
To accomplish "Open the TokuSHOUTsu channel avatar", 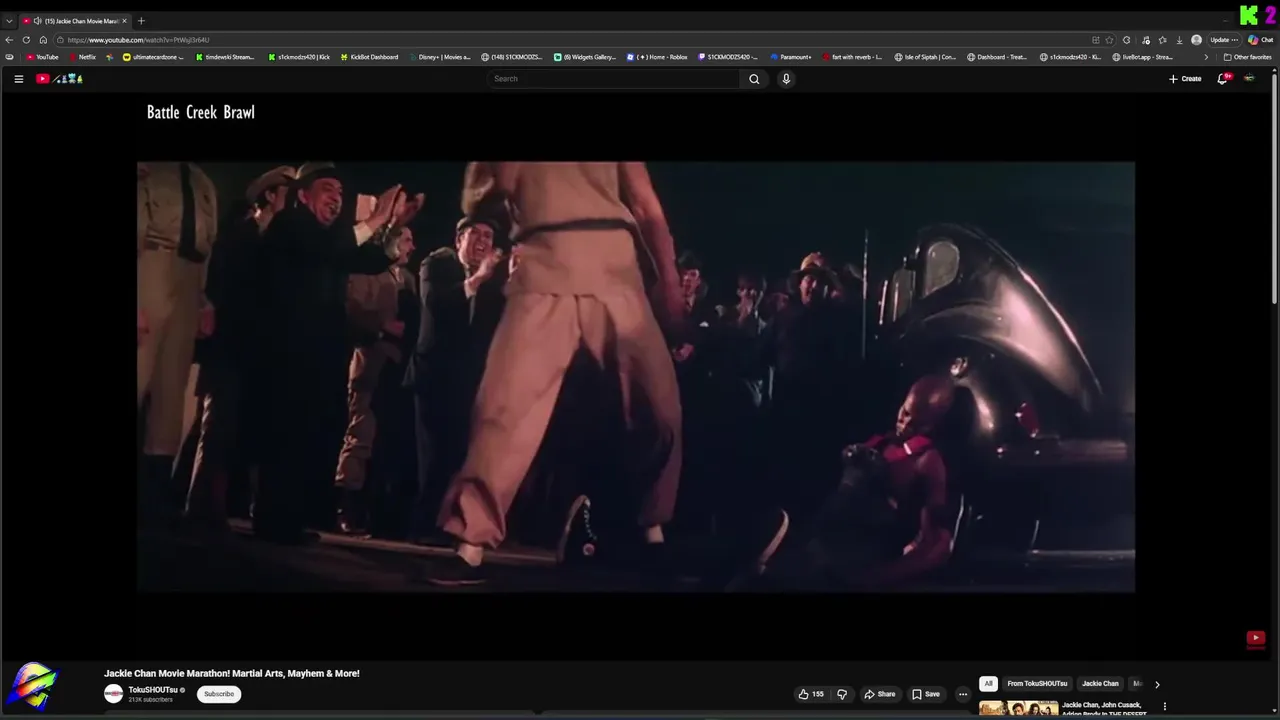I will (114, 694).
